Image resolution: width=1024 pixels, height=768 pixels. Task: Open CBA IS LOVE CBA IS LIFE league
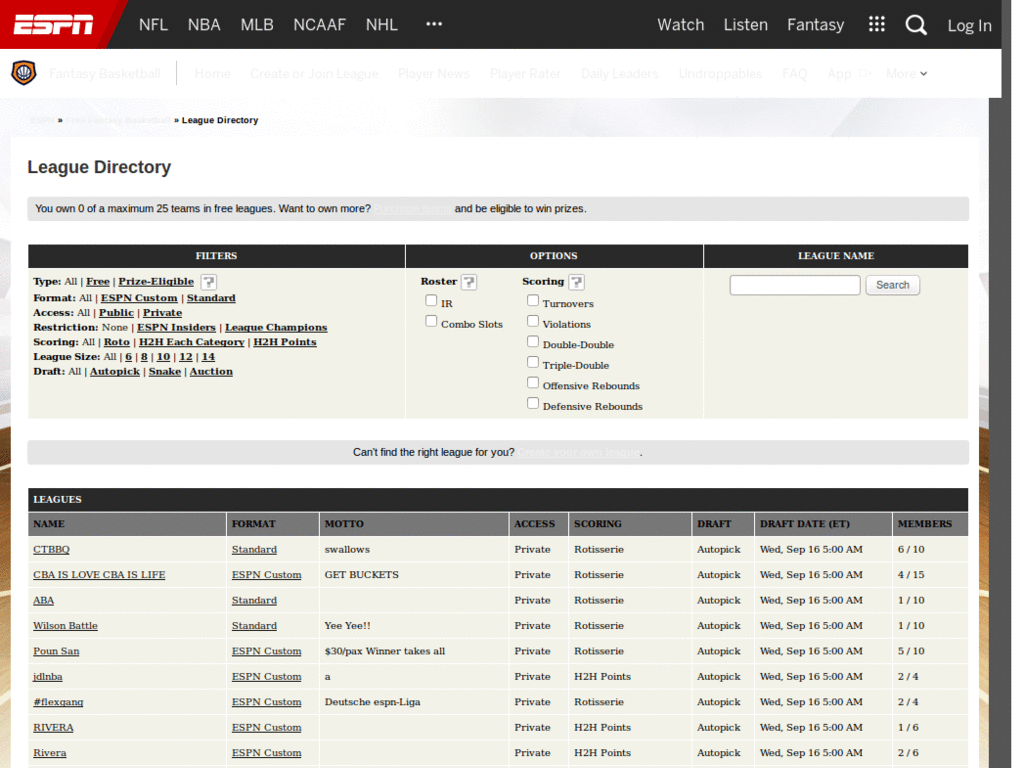click(99, 575)
